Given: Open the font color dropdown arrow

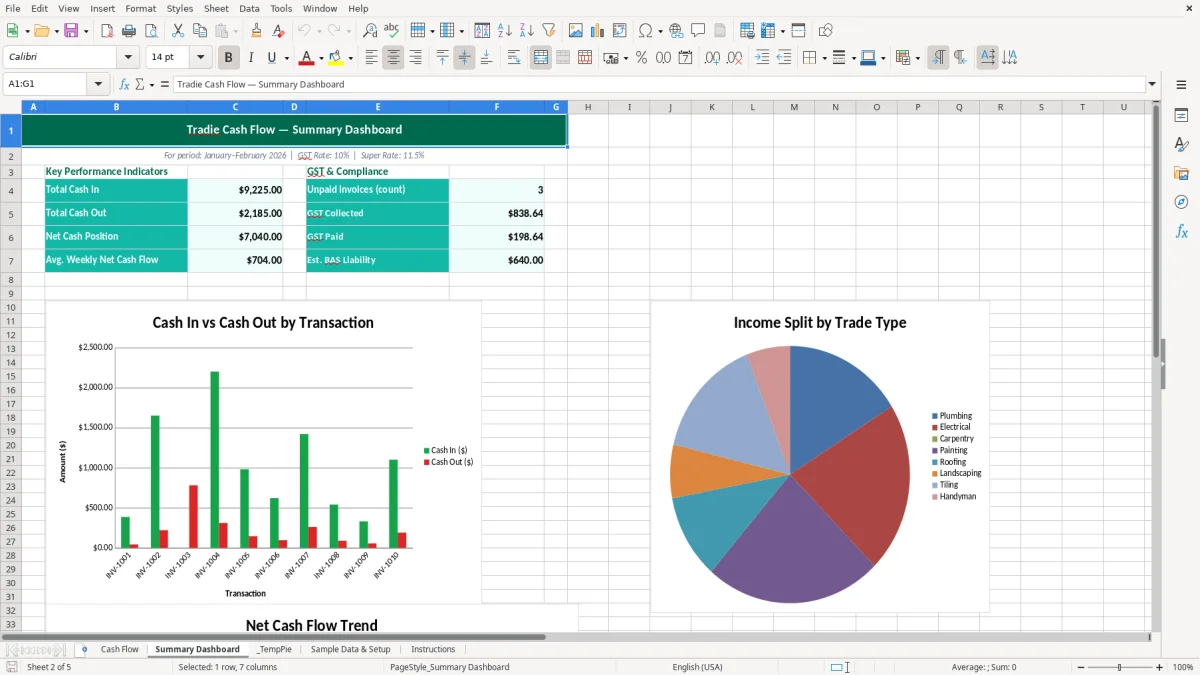Looking at the screenshot, I should [x=320, y=58].
